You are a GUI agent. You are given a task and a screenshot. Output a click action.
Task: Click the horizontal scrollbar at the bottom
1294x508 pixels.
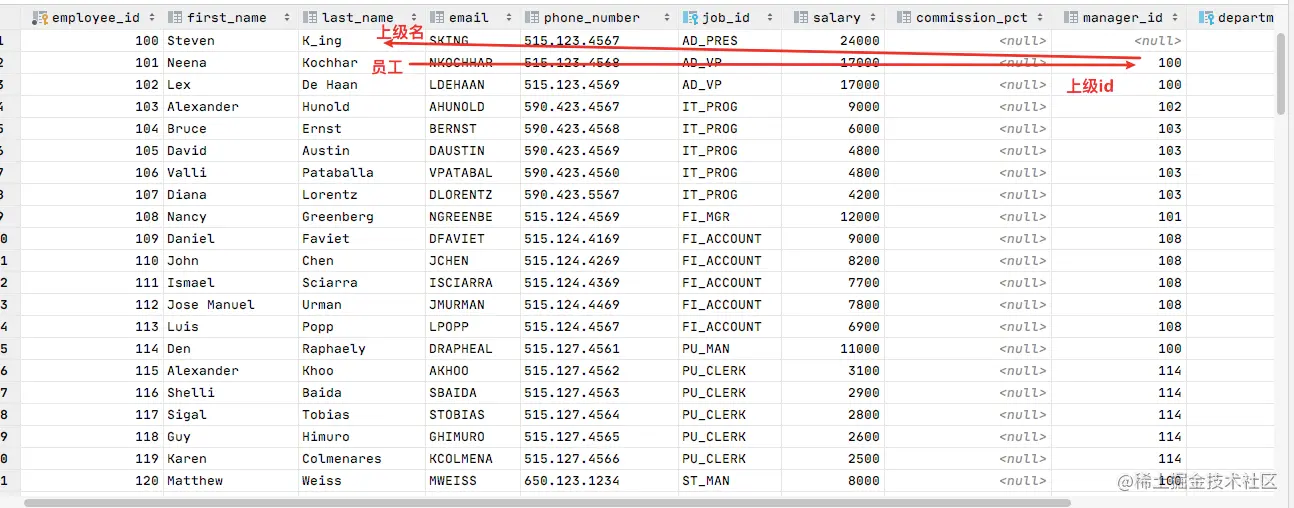[x=547, y=502]
